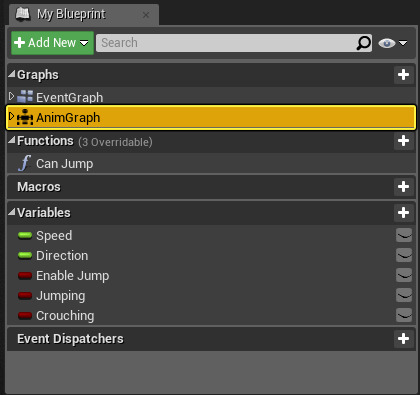
Task: Toggle the Speed variable editable eye
Action: pos(404,235)
